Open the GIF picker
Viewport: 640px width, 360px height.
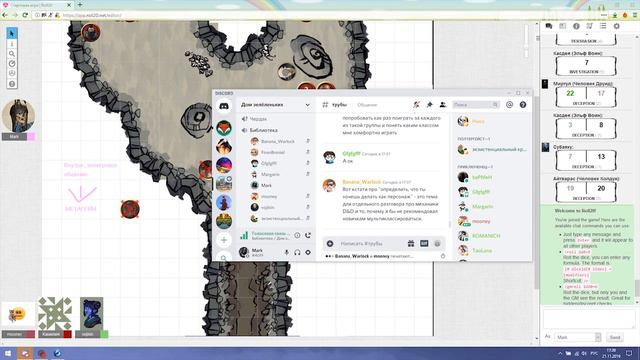[x=424, y=244]
